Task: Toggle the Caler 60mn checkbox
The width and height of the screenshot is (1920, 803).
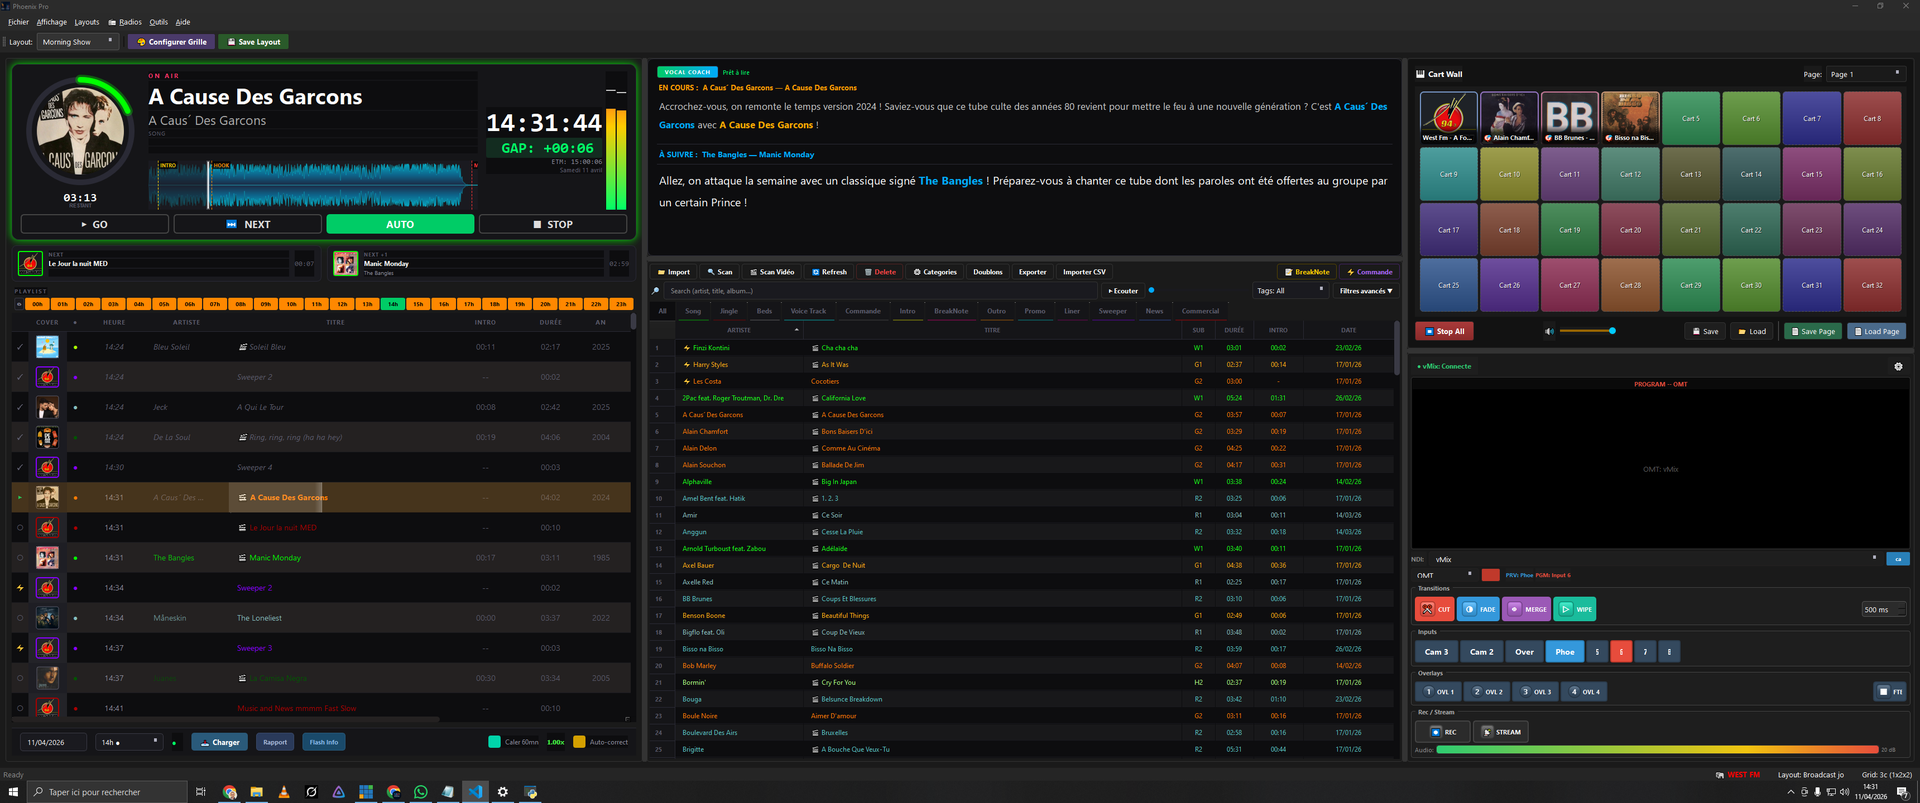Action: coord(494,742)
